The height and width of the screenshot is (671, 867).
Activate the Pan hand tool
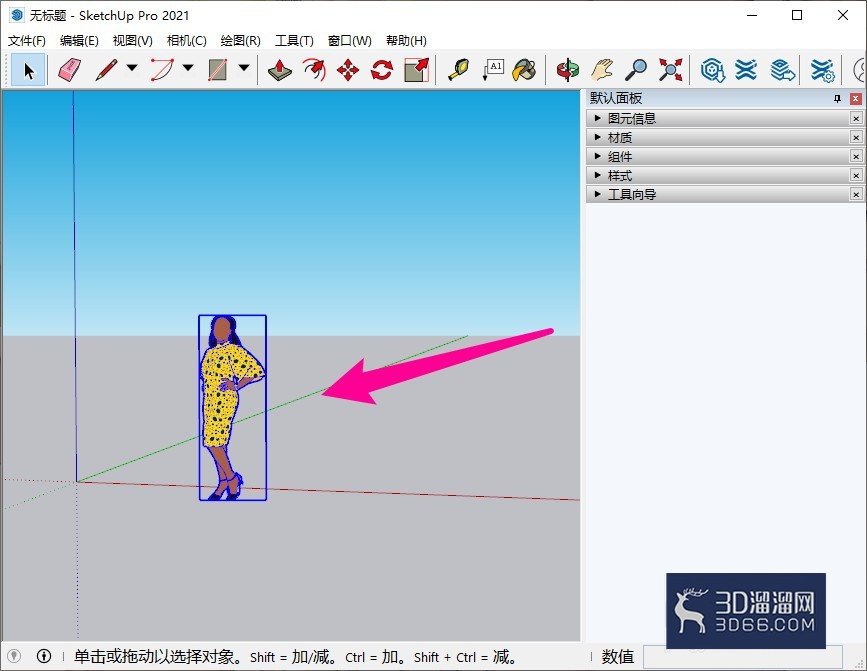(x=602, y=70)
